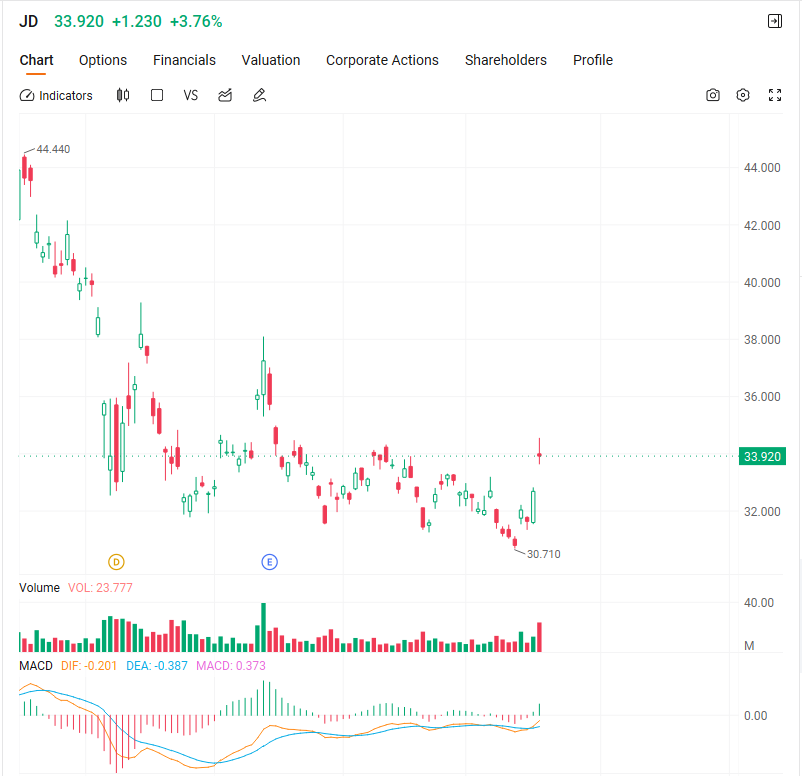Open the VS compare tool
Viewport: 802px width, 776px height.
(191, 95)
